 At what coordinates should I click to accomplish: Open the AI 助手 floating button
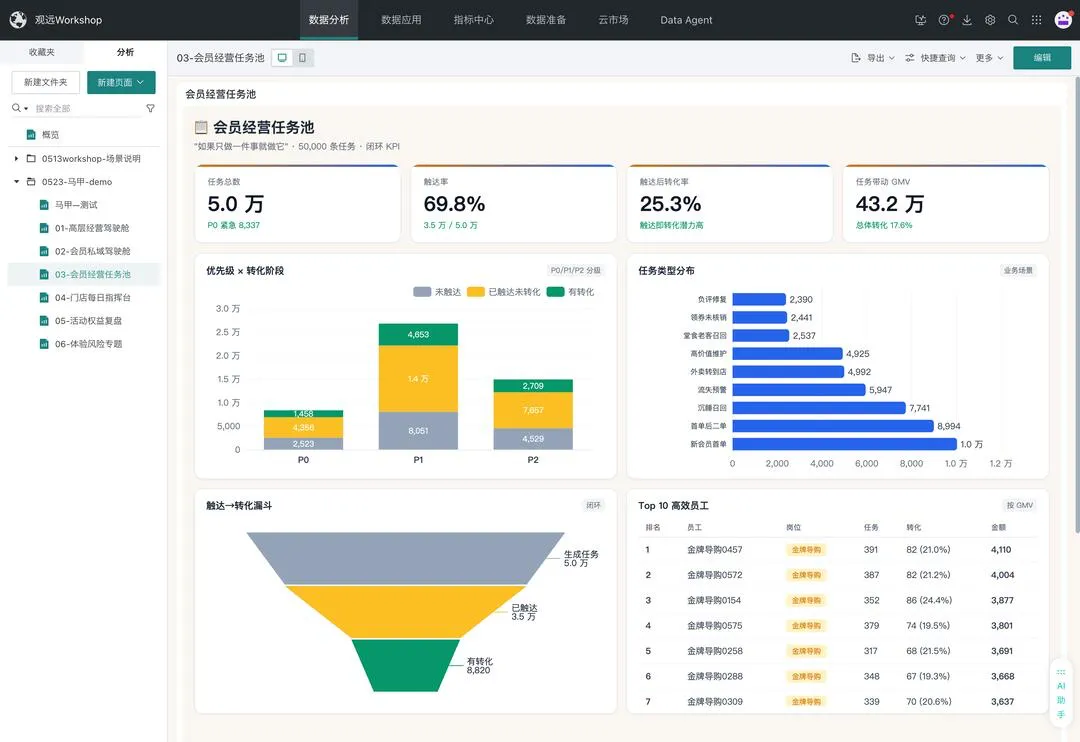[1061, 694]
